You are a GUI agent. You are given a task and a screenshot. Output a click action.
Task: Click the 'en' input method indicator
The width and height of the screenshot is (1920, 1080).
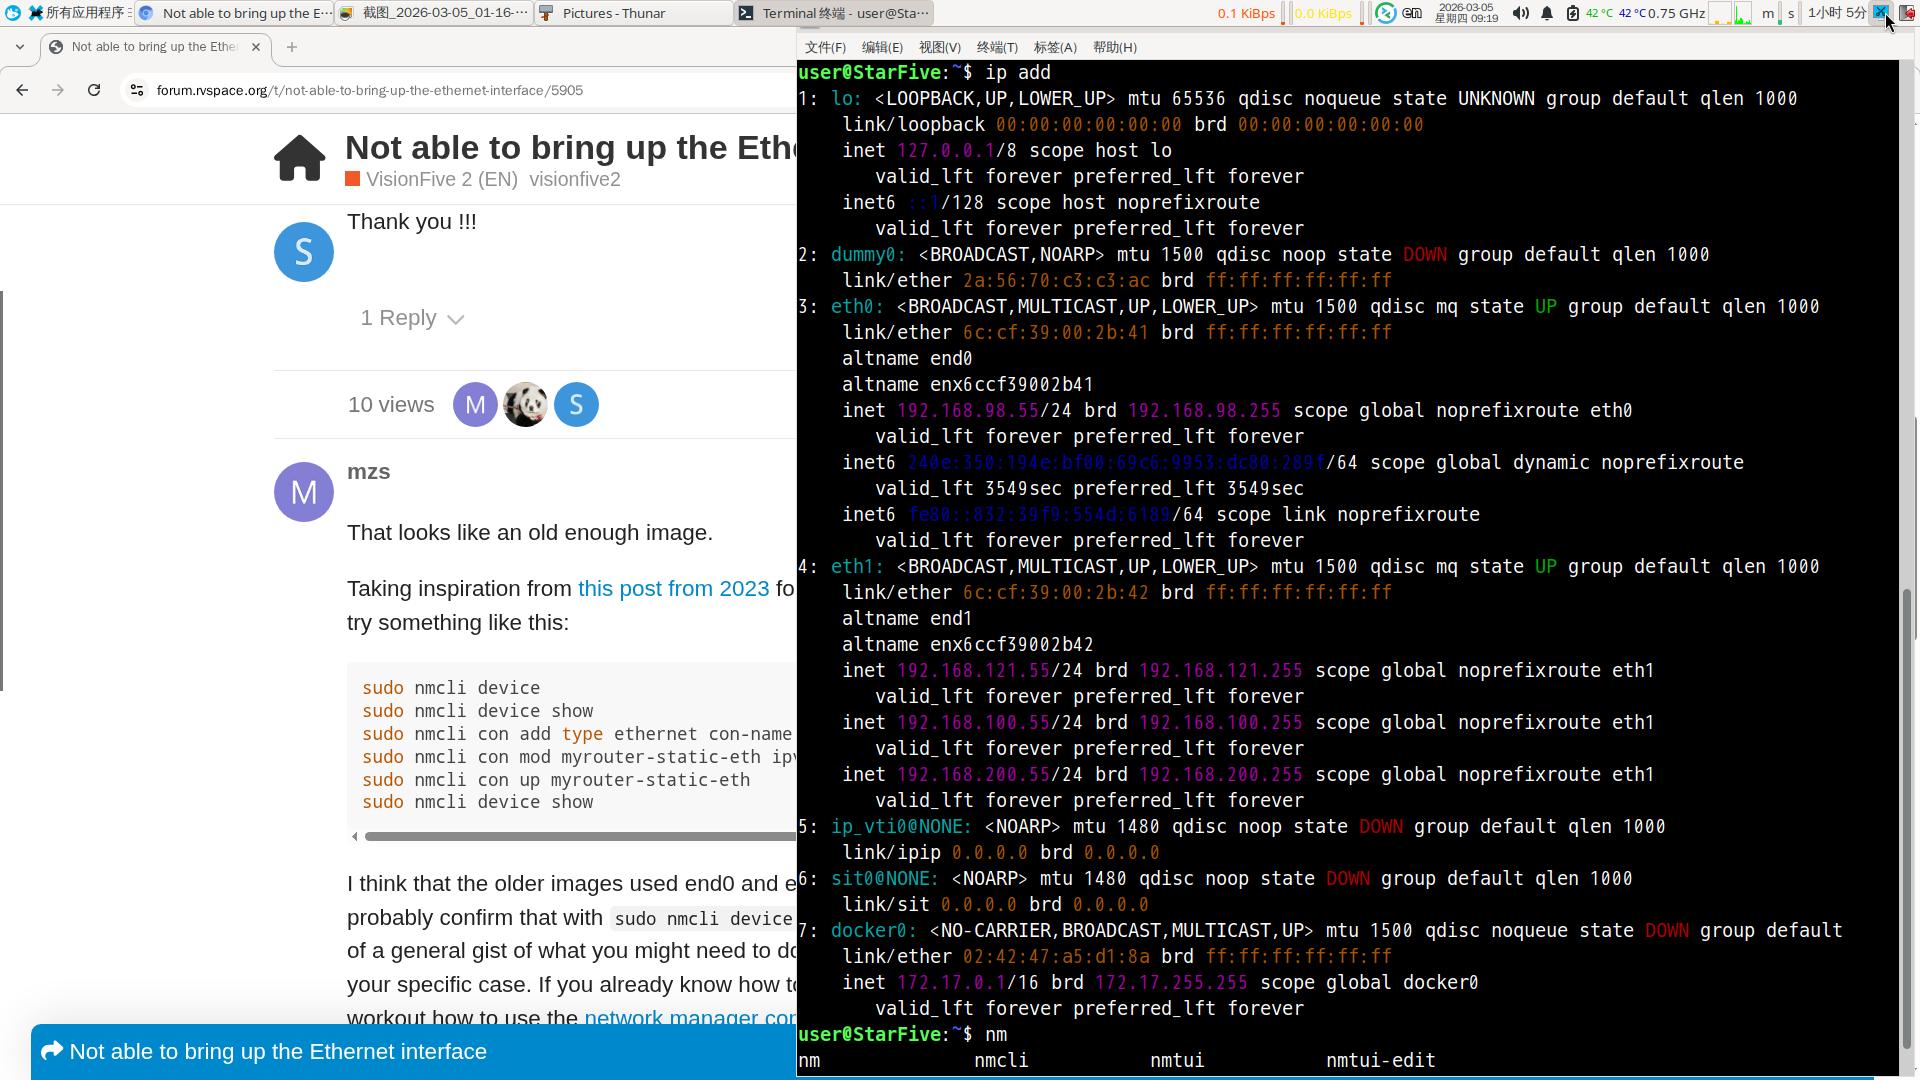click(1412, 13)
